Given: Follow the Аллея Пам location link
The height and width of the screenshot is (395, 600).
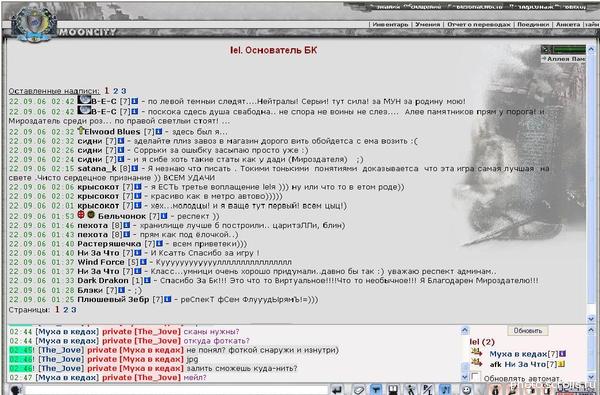Looking at the screenshot, I should pyautogui.click(x=563, y=59).
